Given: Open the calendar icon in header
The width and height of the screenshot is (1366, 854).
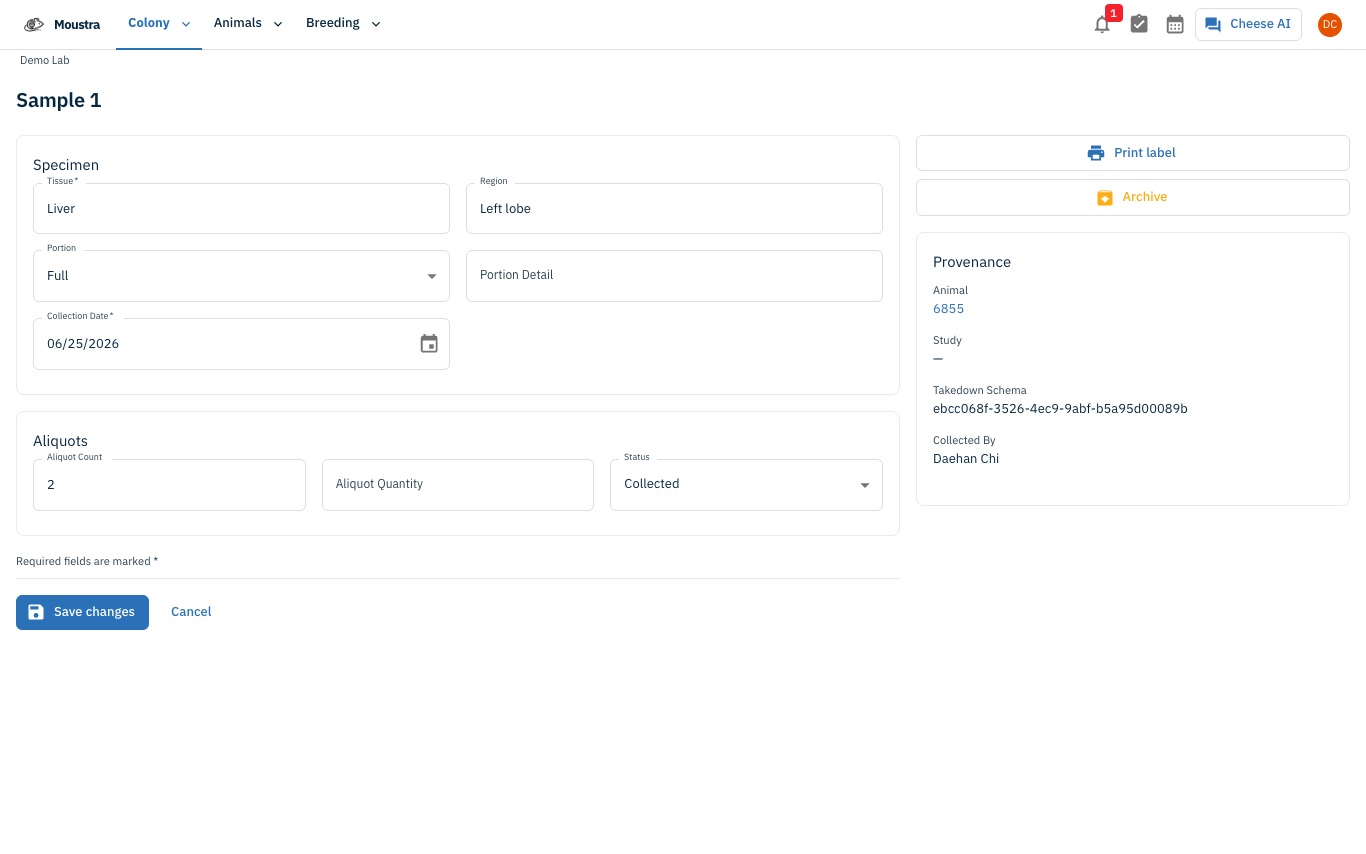Looking at the screenshot, I should point(1175,24).
